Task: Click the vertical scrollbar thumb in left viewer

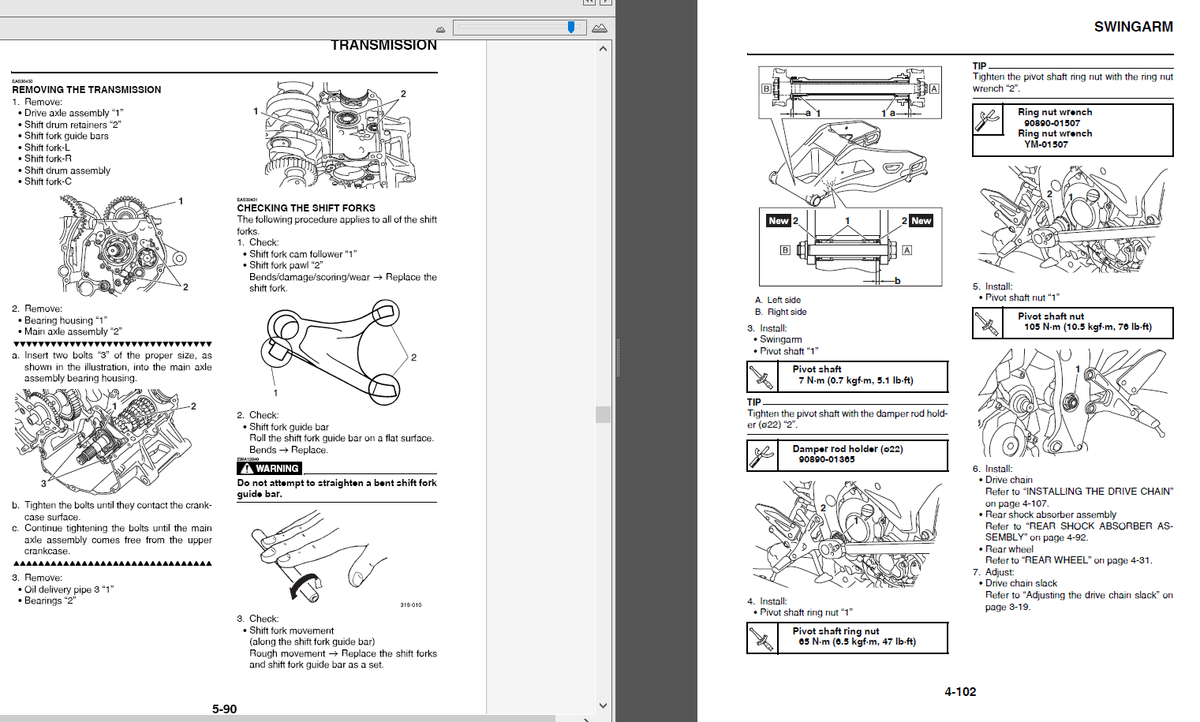Action: click(601, 414)
